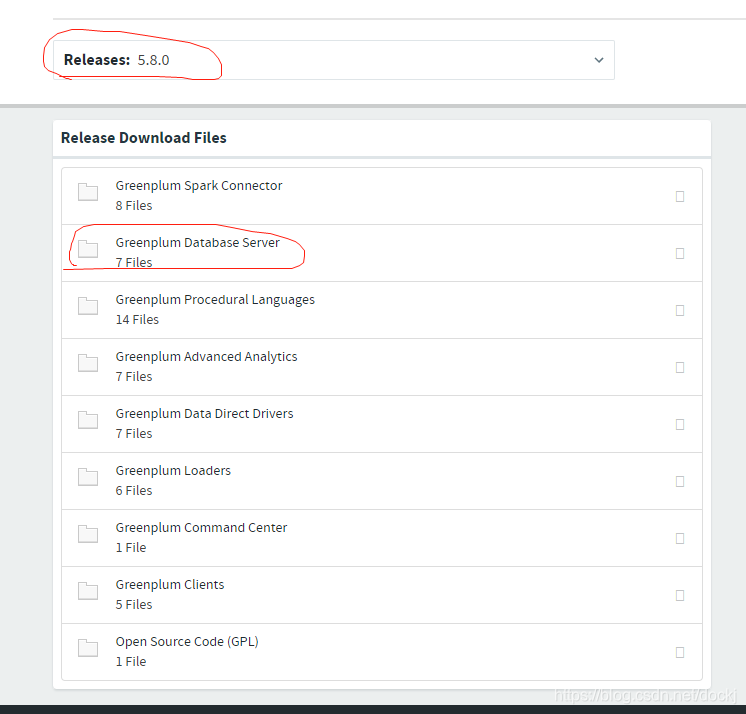Click the Greenplum Loaders folder icon
Screen dimensions: 746x714
point(88,477)
